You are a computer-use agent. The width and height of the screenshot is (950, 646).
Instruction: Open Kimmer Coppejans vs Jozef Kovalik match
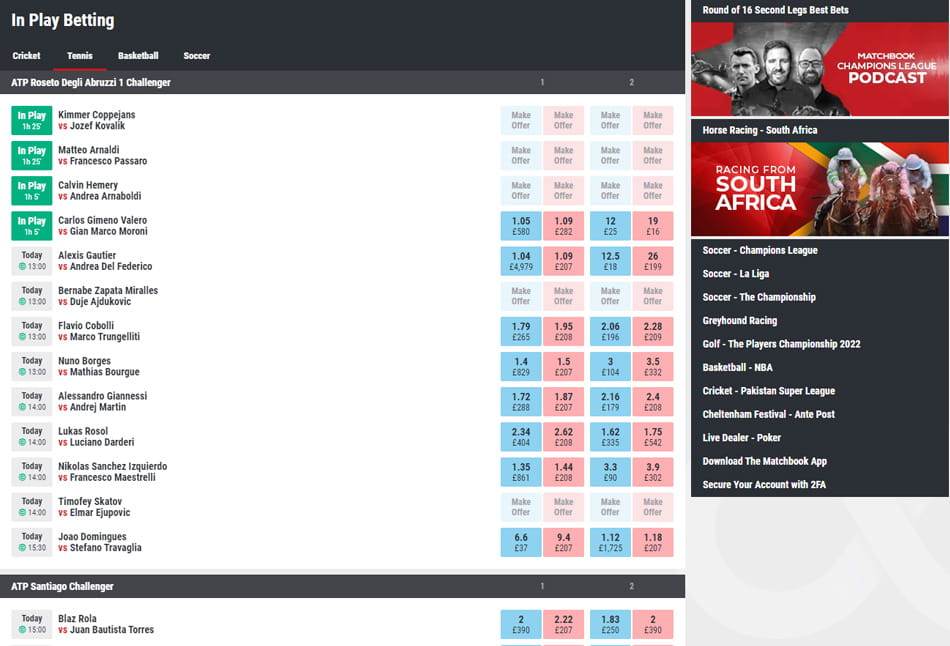tap(96, 120)
